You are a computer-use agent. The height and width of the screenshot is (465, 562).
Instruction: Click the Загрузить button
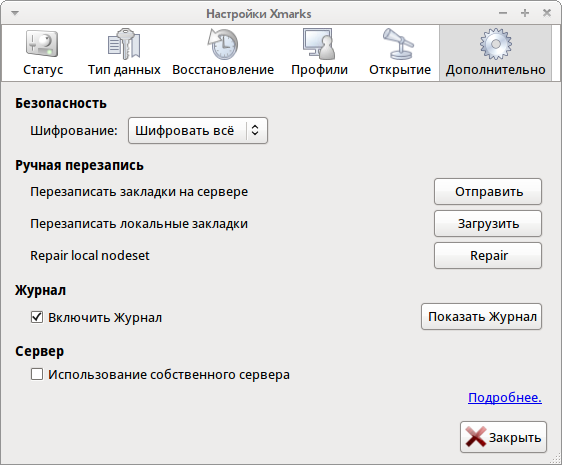pos(488,223)
